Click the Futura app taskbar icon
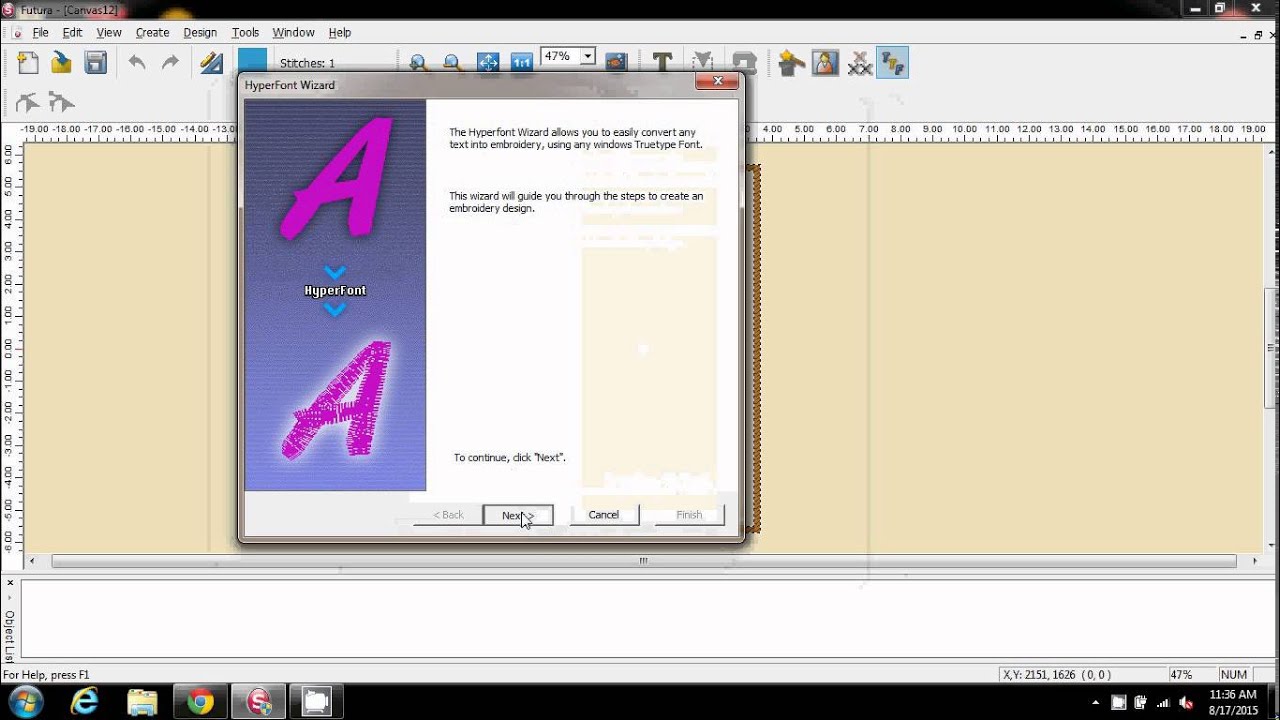Image resolution: width=1280 pixels, height=720 pixels. (259, 702)
